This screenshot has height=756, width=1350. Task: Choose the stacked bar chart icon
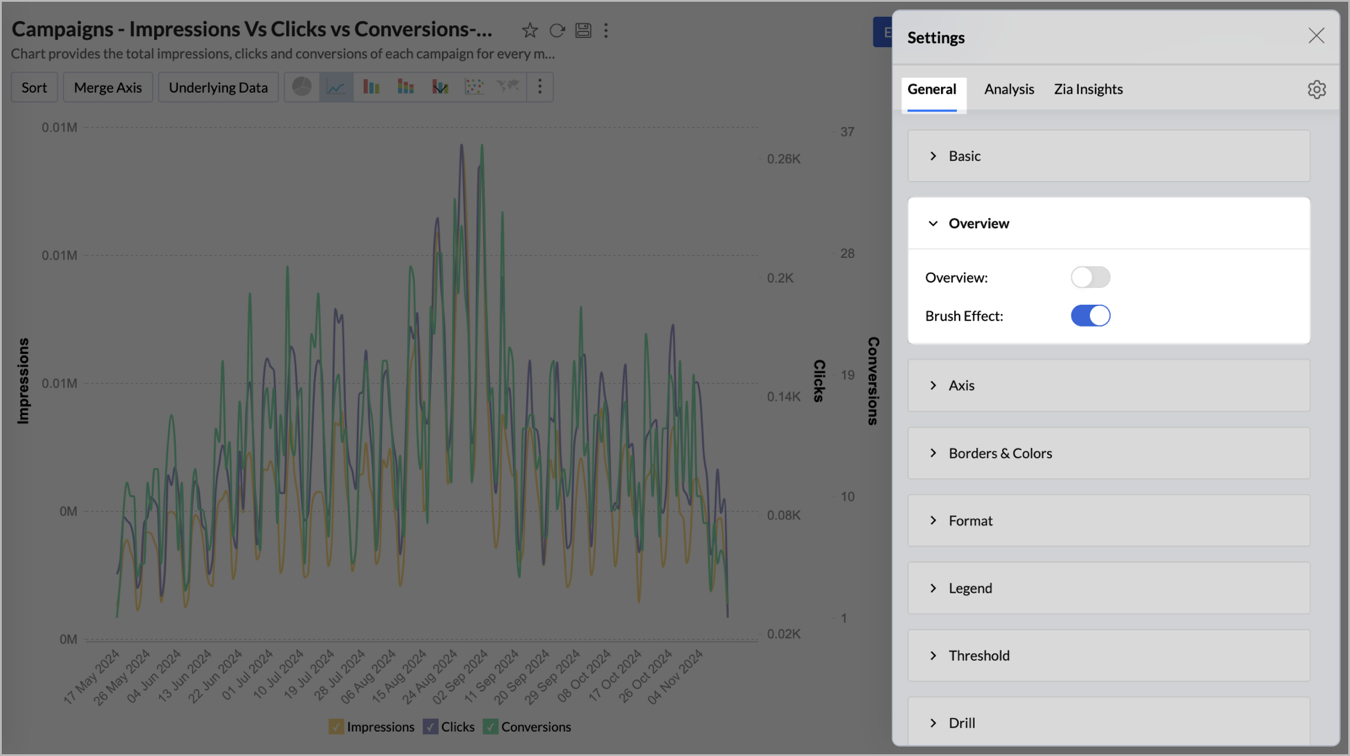click(x=405, y=87)
